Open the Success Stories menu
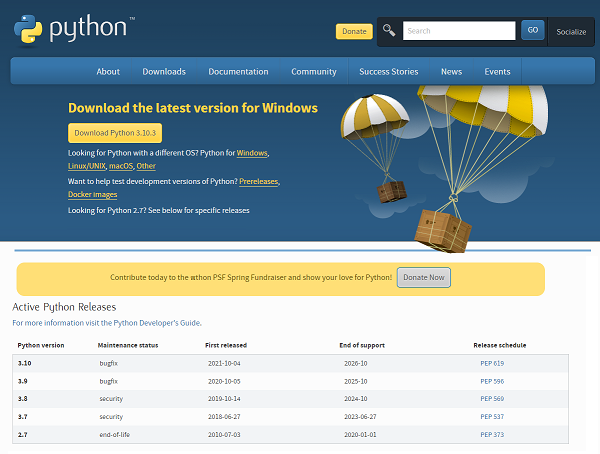Image resolution: width=600 pixels, height=454 pixels. [x=388, y=72]
